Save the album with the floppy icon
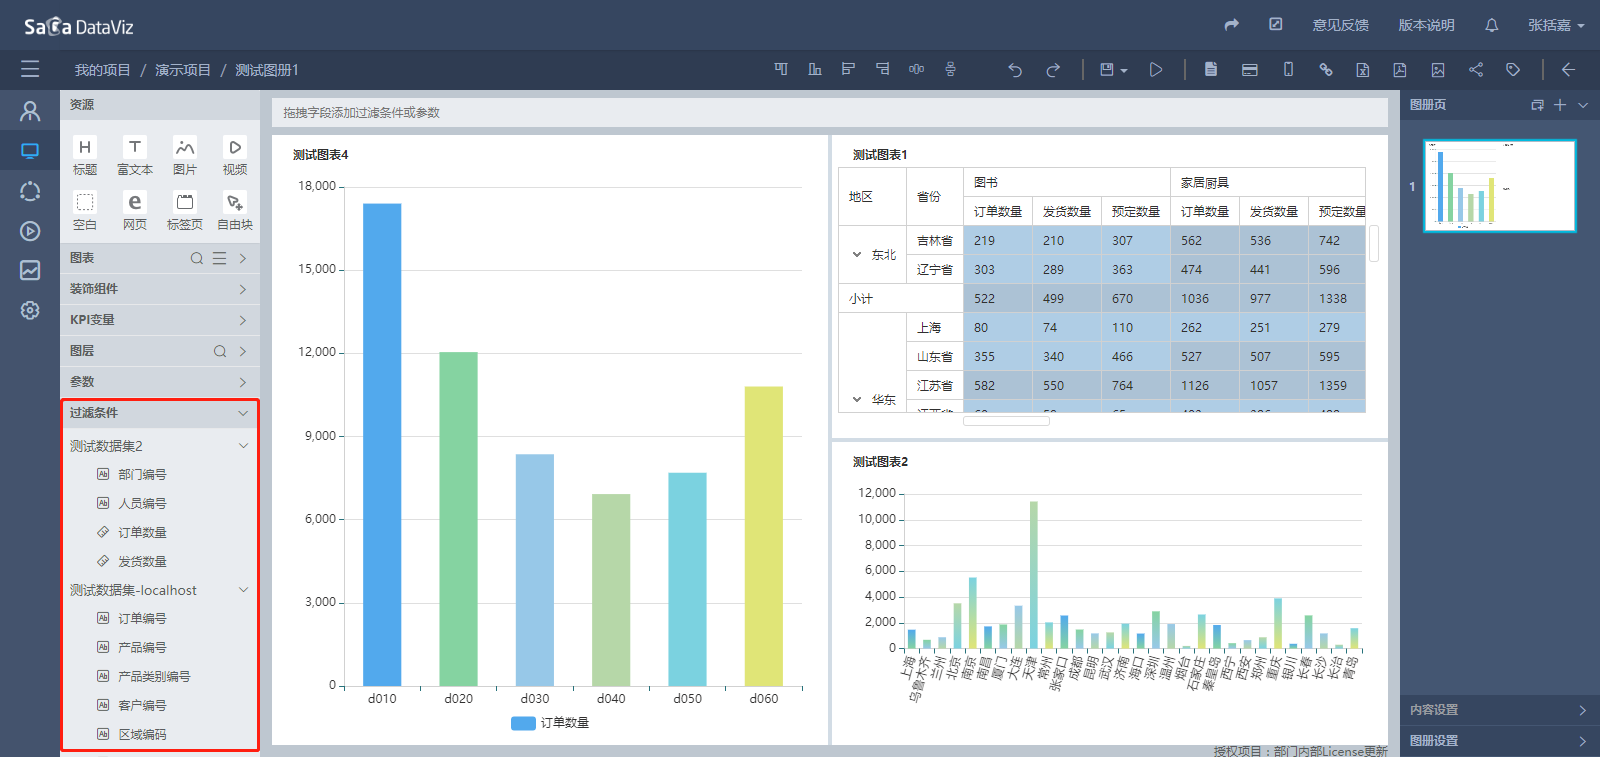The image size is (1600, 757). pyautogui.click(x=1107, y=69)
